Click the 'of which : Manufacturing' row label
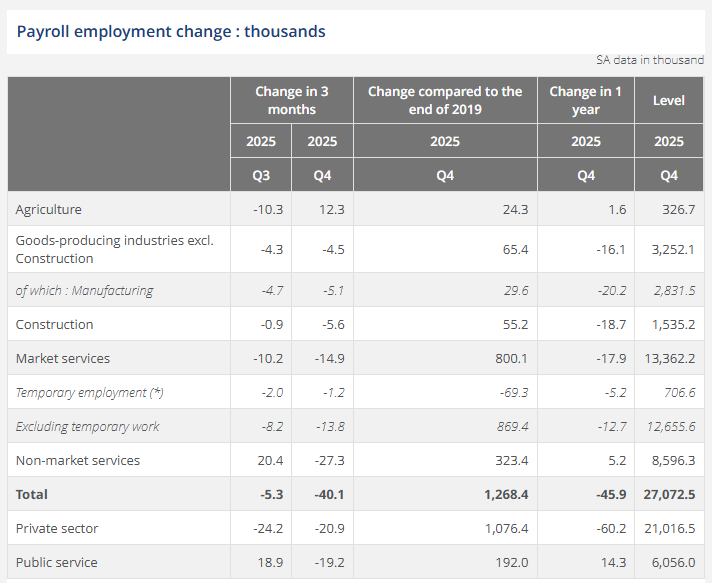The width and height of the screenshot is (712, 583). pos(85,291)
